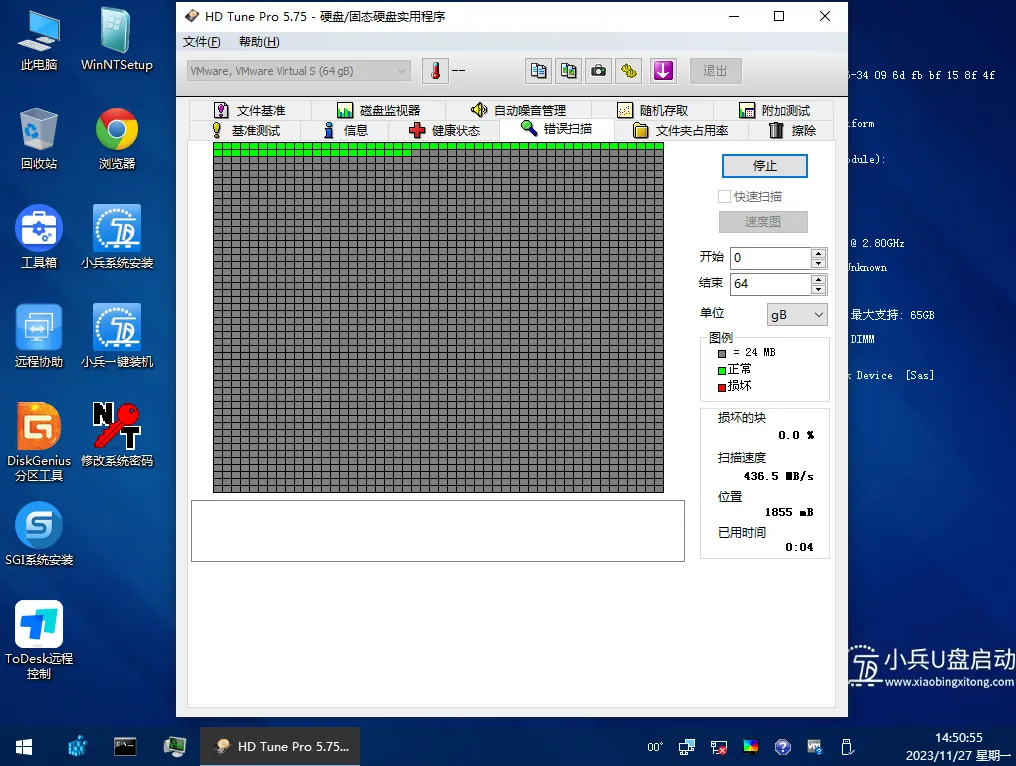Switch to the 文件基准 tab
1016x766 pixels.
pos(250,110)
